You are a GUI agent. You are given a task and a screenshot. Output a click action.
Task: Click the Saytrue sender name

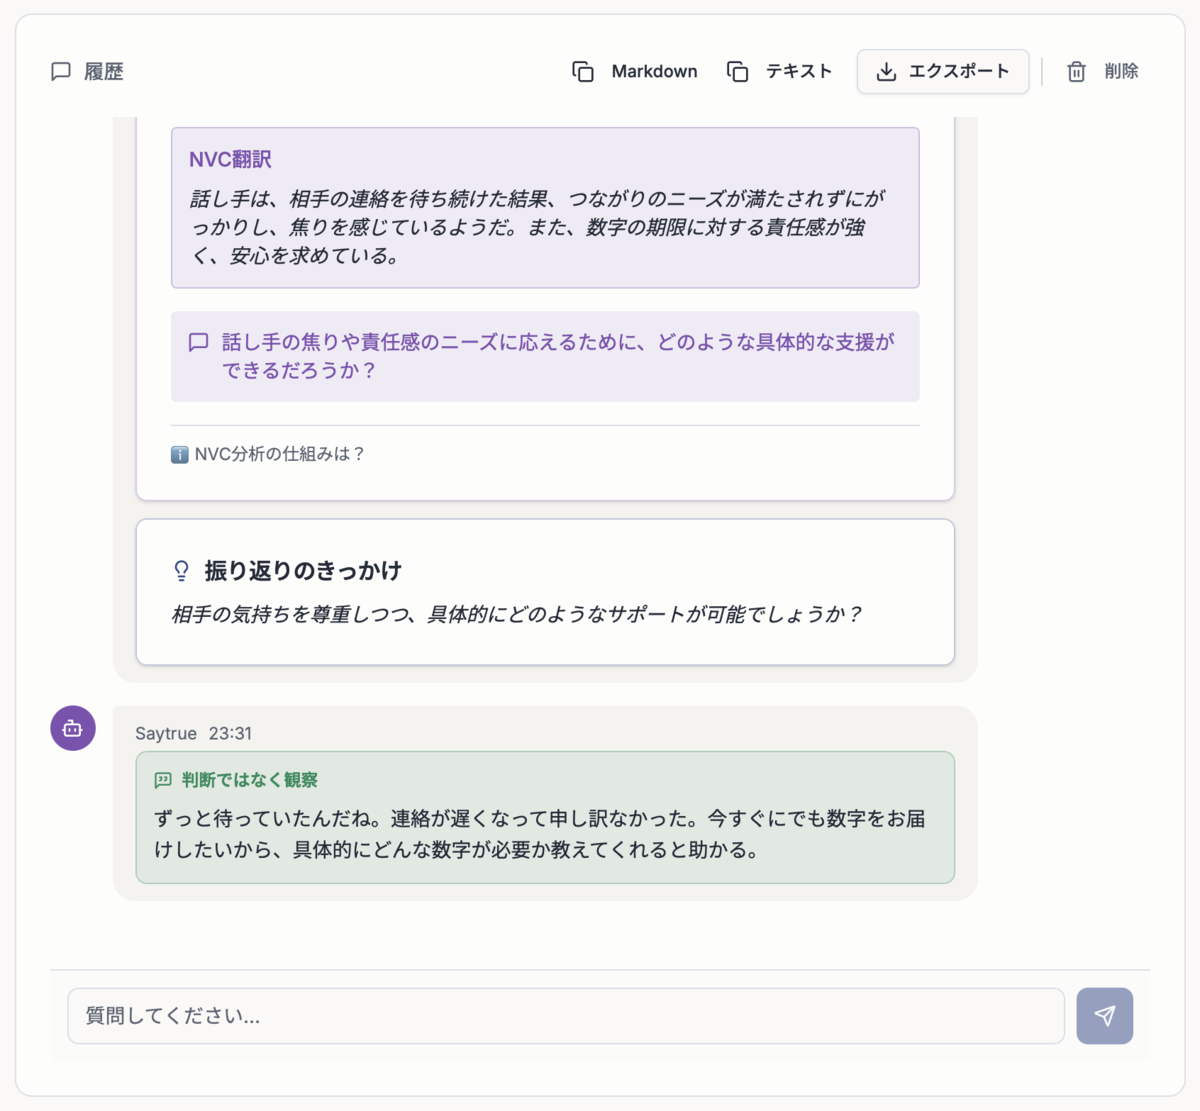[166, 733]
